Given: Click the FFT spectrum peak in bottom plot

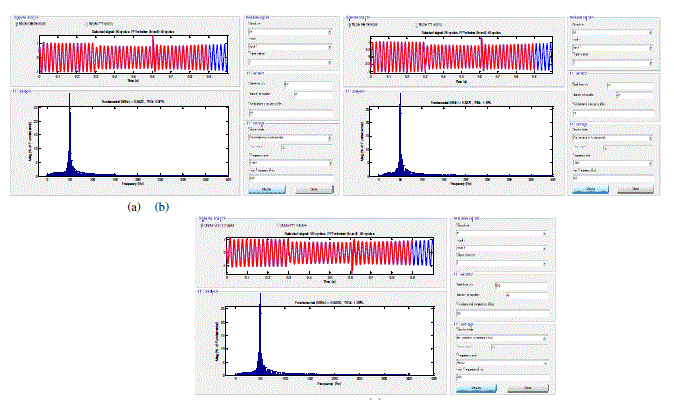Looking at the screenshot, I should (261, 300).
